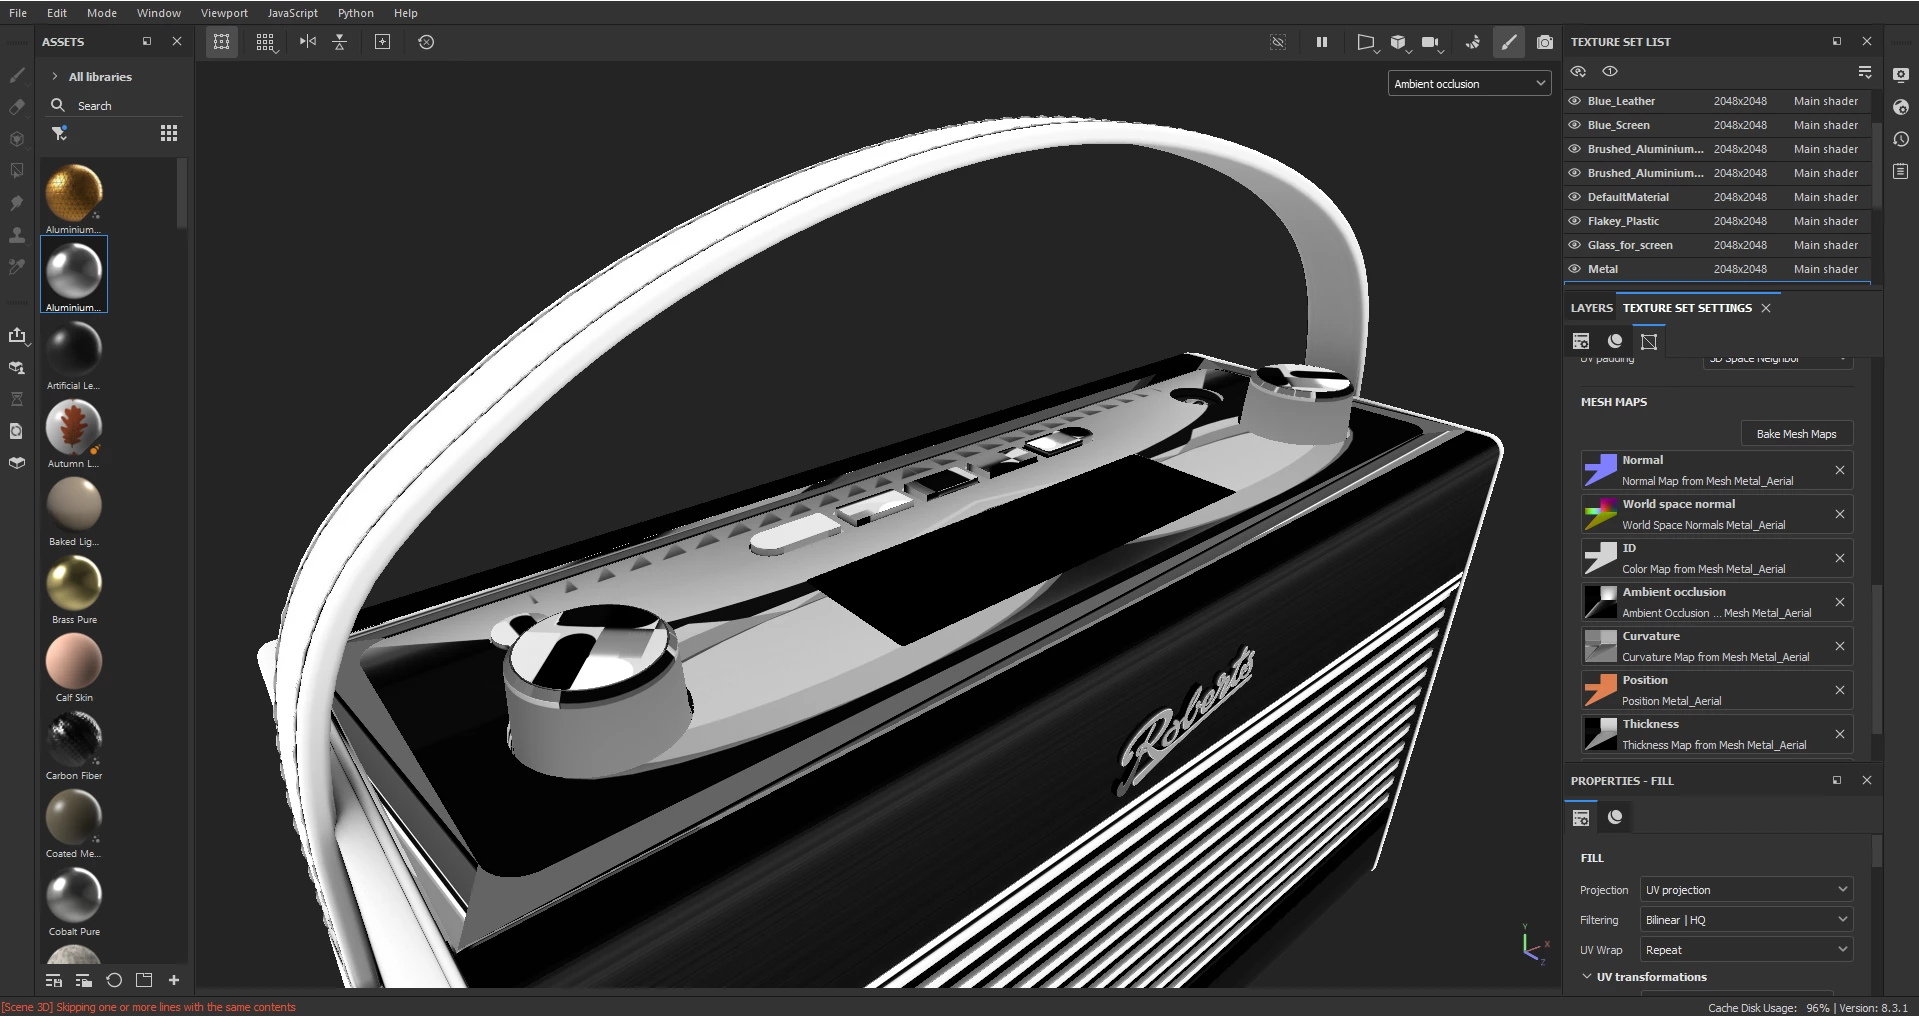Select the Eraser tool in left toolbar
The width and height of the screenshot is (1919, 1016).
[17, 107]
